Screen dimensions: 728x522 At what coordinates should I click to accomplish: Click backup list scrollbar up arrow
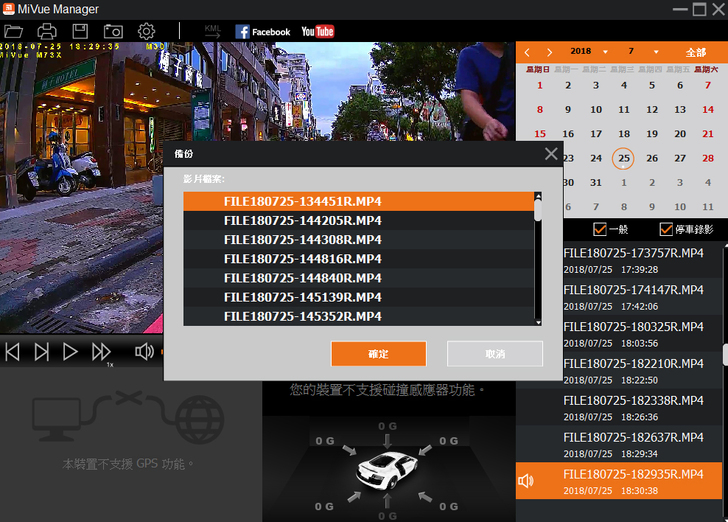[538, 196]
